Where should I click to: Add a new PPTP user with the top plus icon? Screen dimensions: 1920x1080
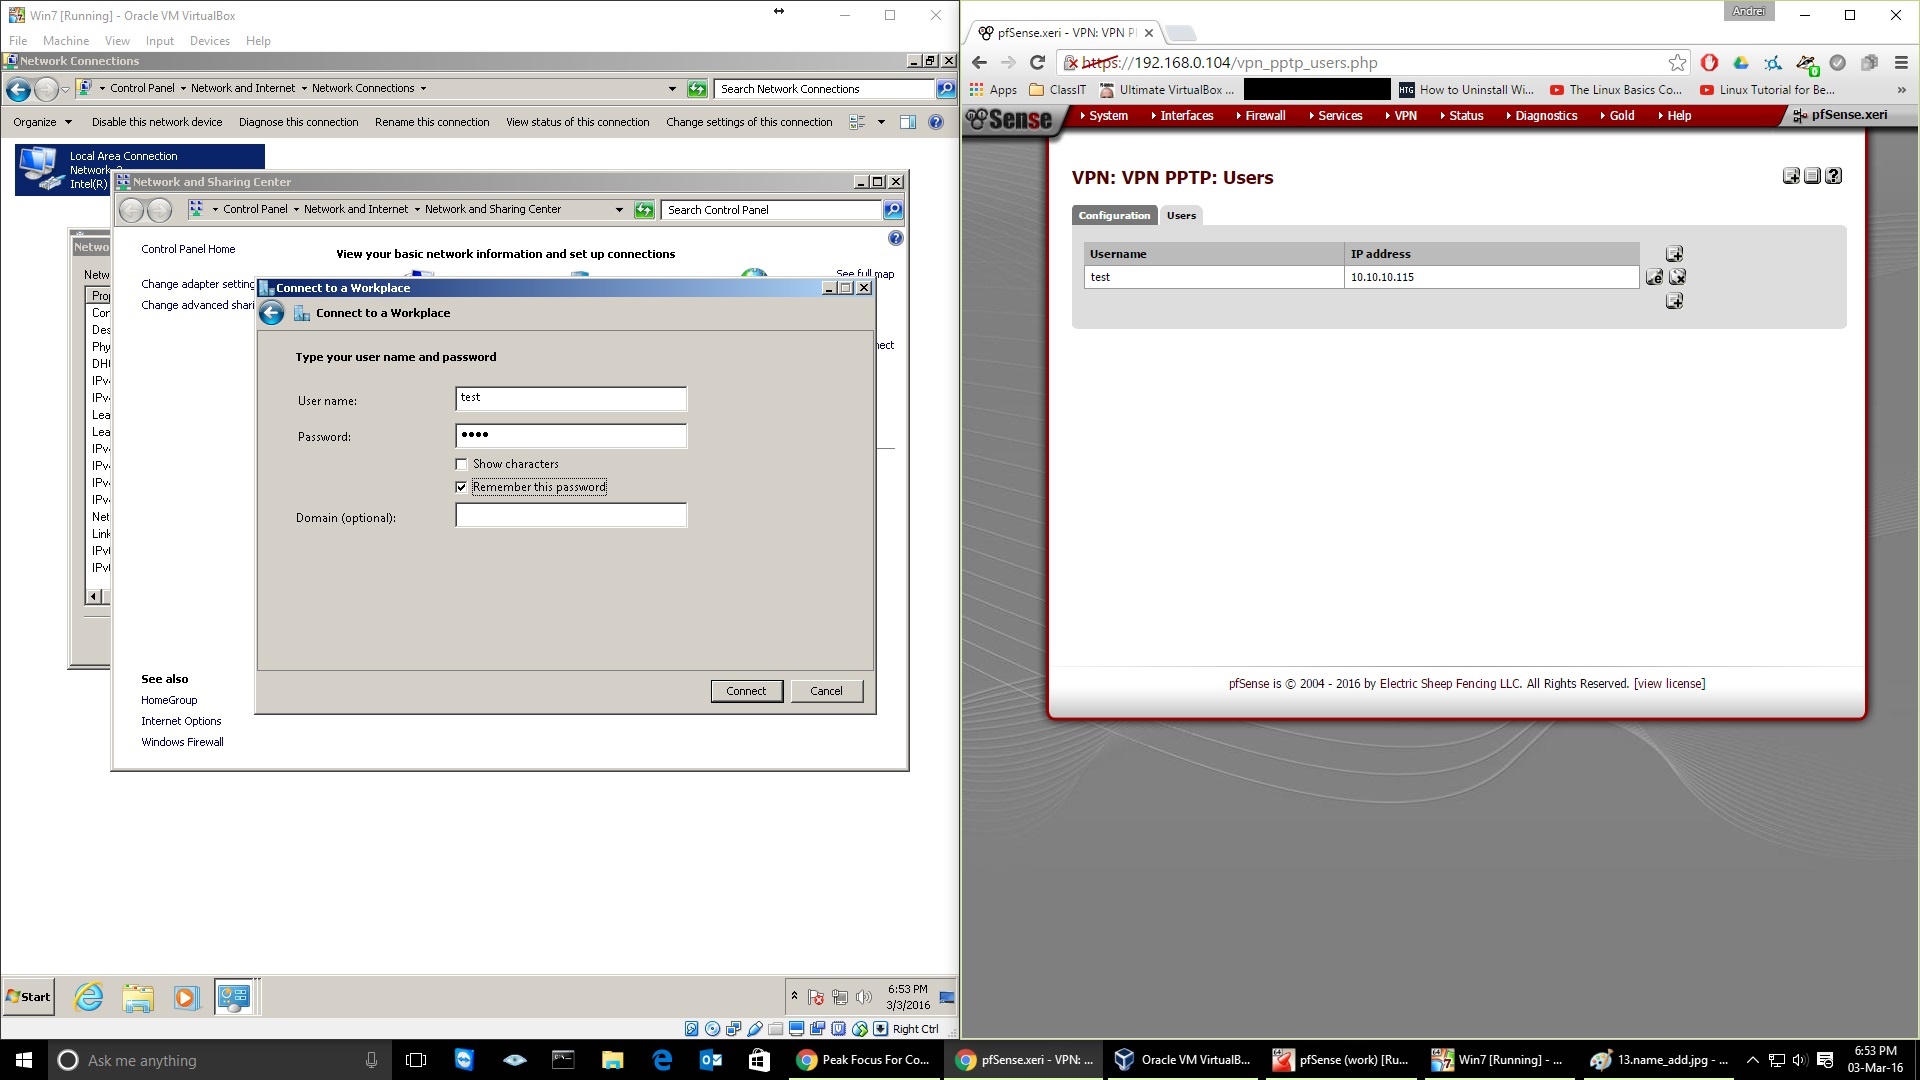(x=1674, y=254)
